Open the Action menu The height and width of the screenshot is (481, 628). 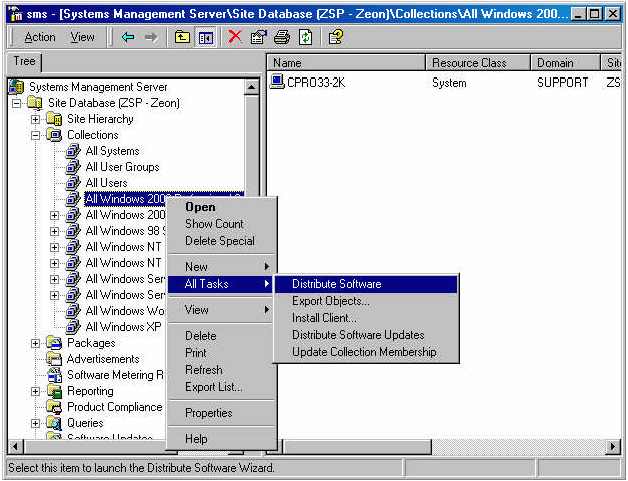click(40, 37)
